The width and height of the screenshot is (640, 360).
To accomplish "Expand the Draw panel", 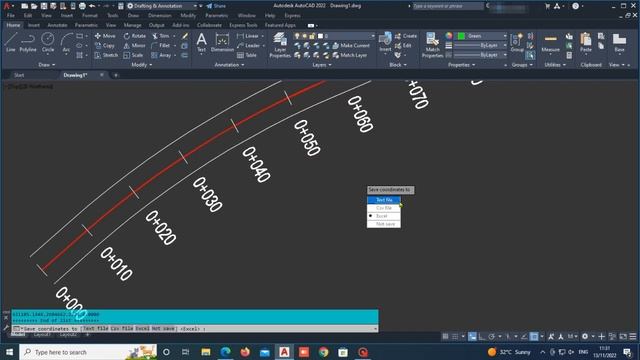I will click(47, 65).
